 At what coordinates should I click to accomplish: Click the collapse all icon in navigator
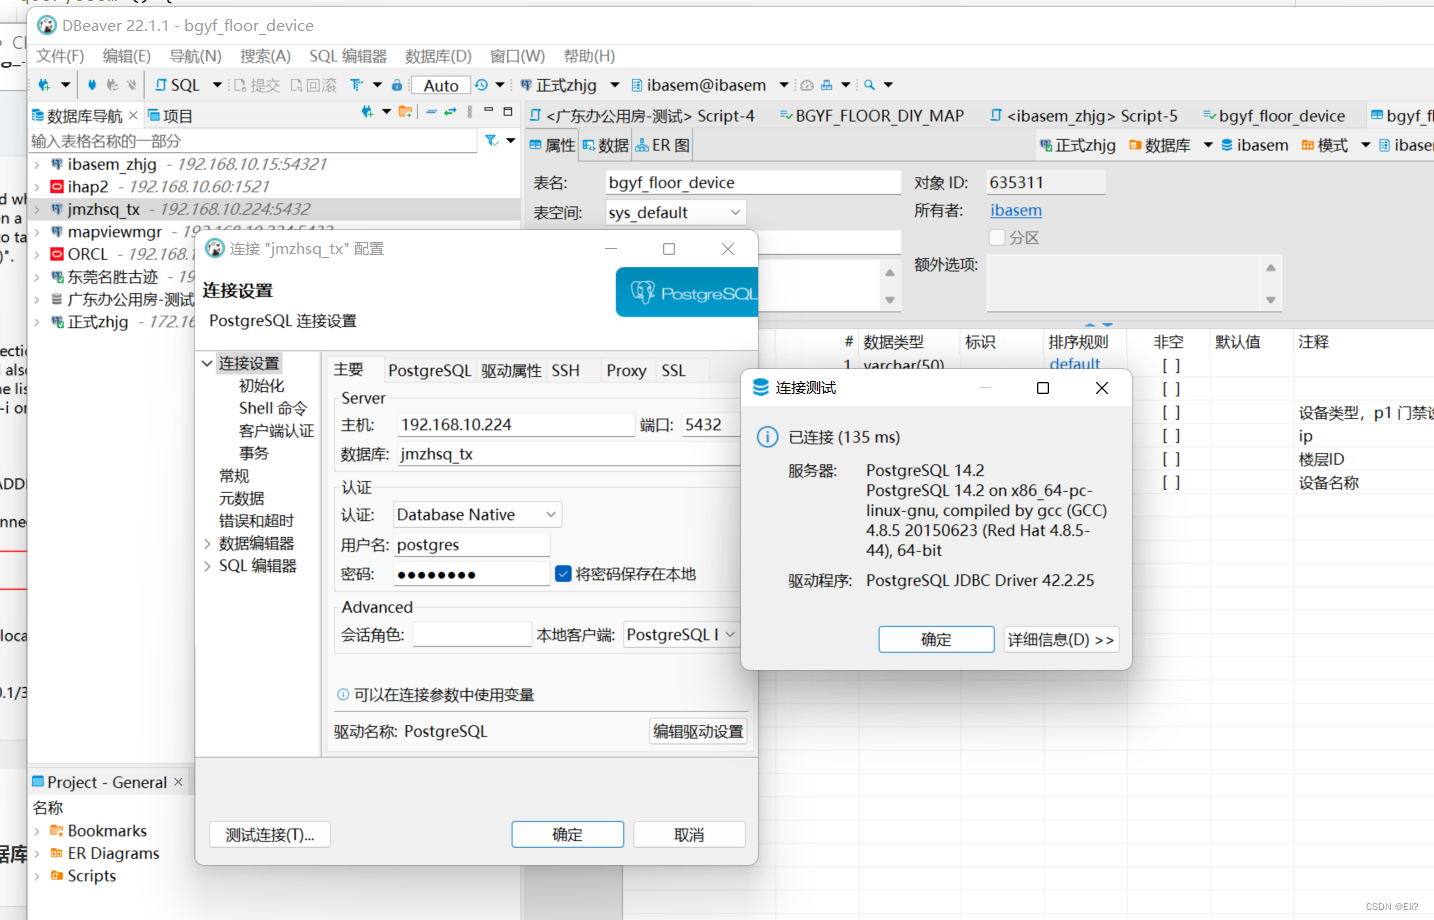(x=431, y=112)
